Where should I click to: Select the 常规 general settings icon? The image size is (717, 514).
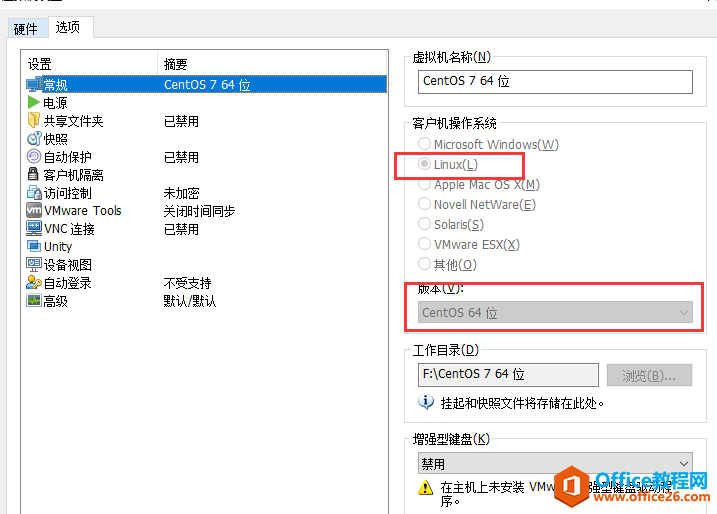34,85
